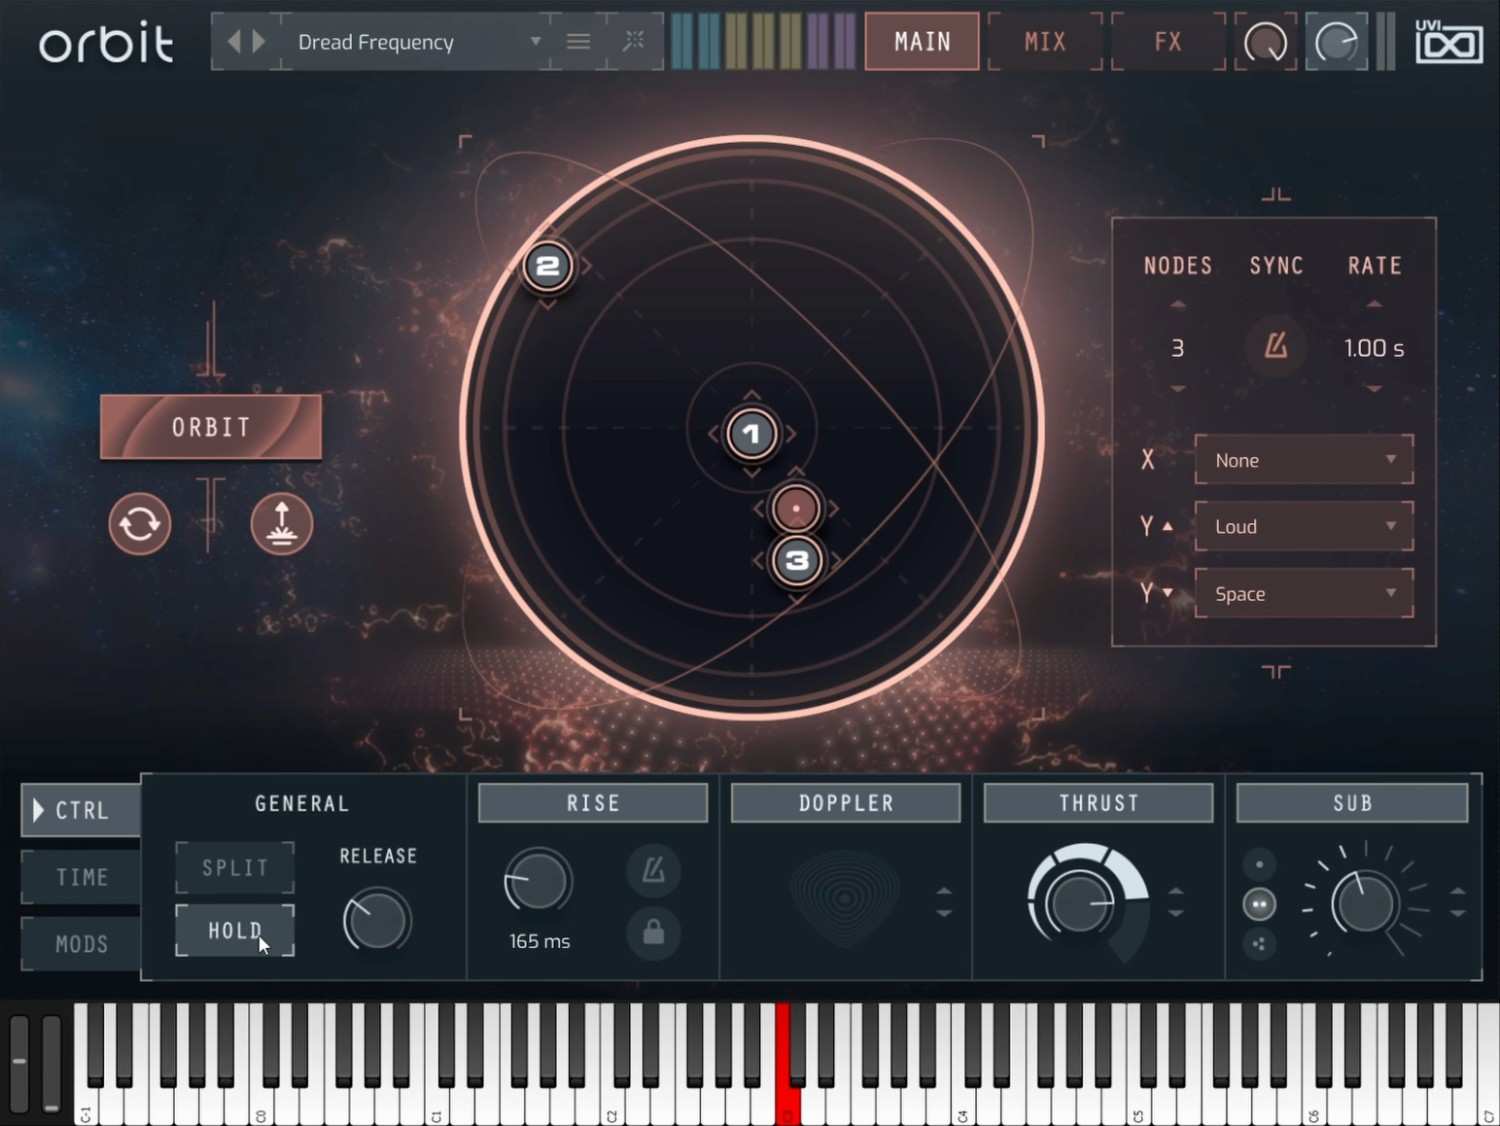
Task: Open the Loud modulation dropdown
Action: tap(1303, 527)
